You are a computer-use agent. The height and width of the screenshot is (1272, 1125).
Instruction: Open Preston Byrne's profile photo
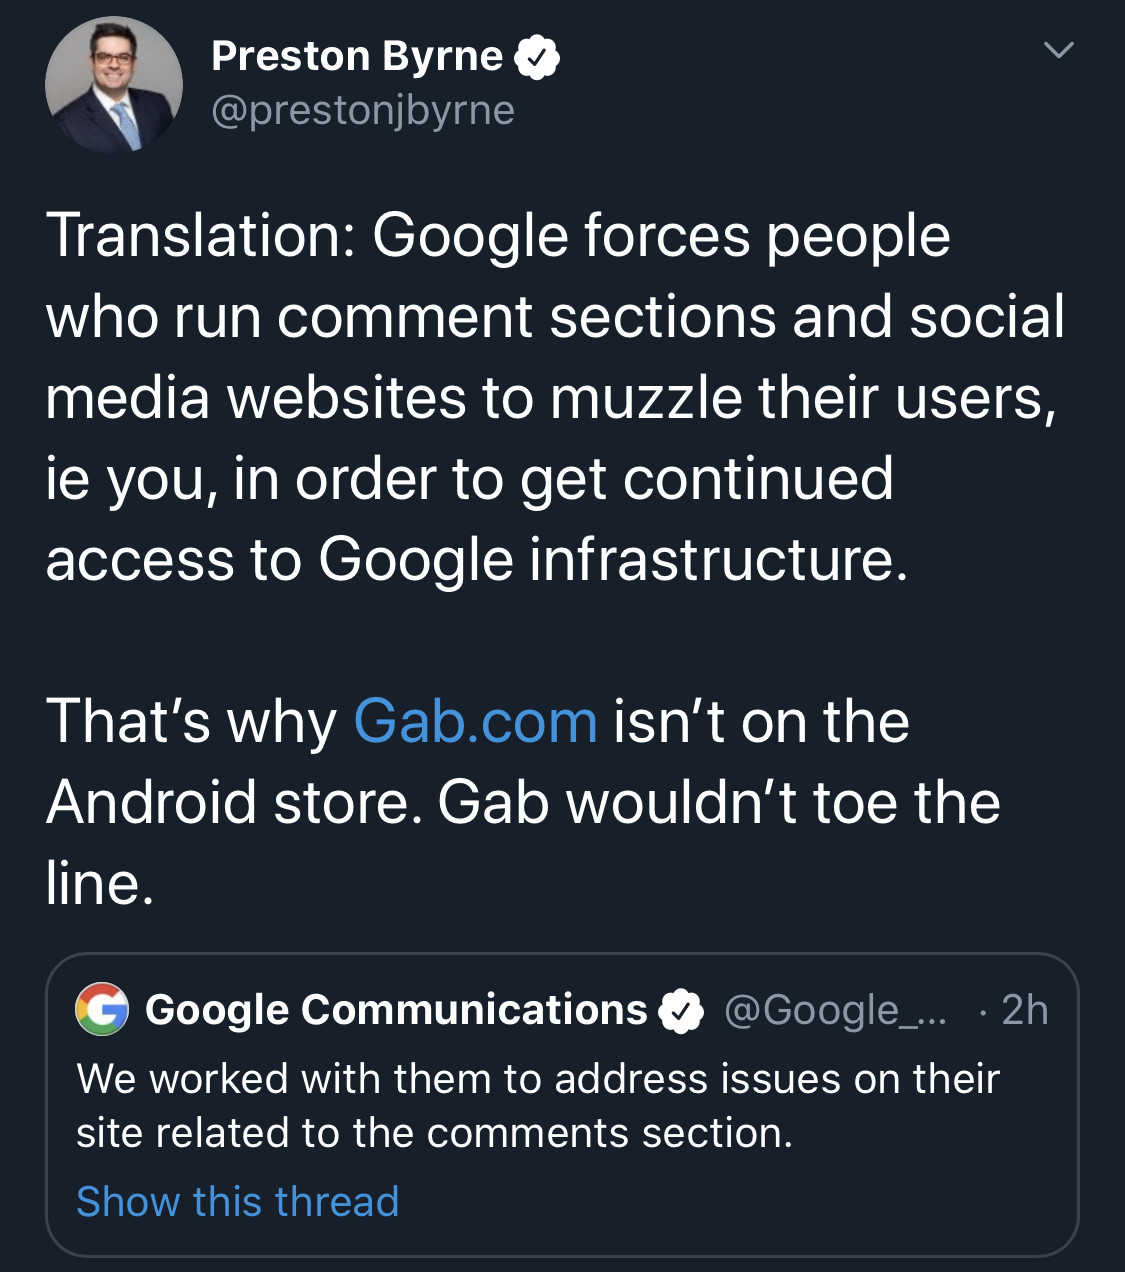pyautogui.click(x=113, y=84)
